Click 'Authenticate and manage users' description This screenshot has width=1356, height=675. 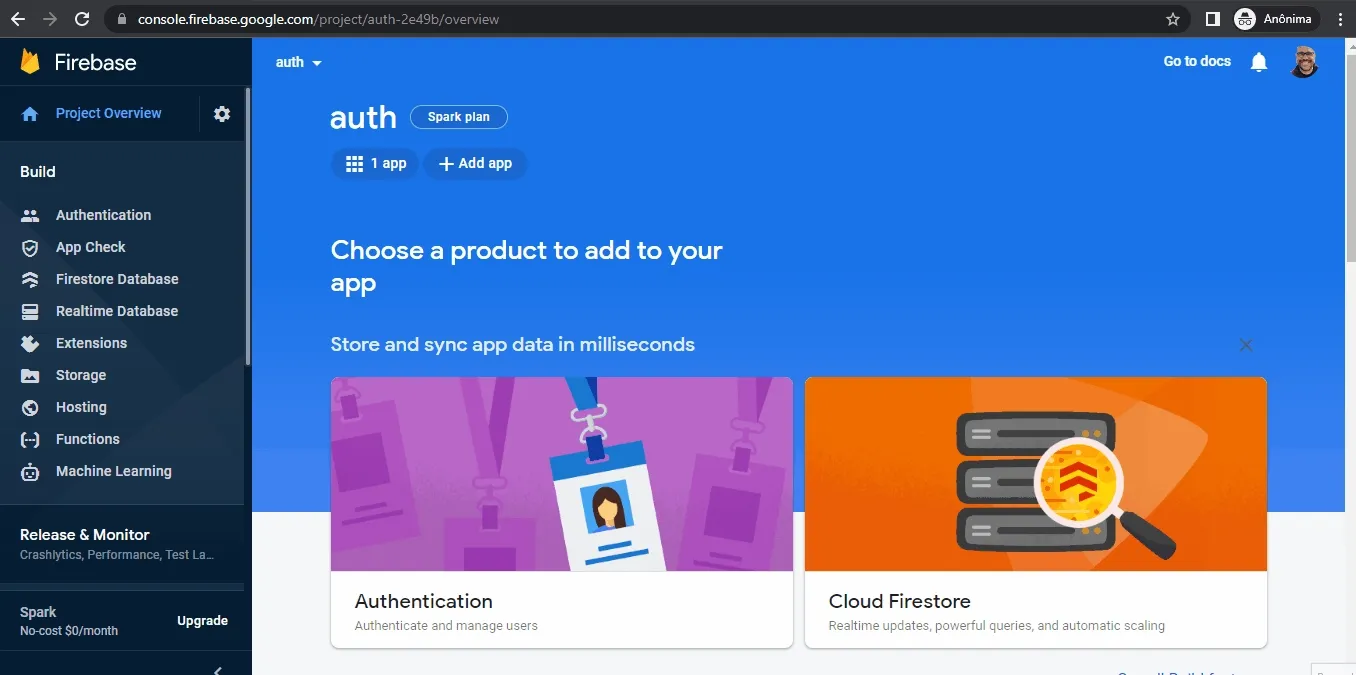pos(446,626)
